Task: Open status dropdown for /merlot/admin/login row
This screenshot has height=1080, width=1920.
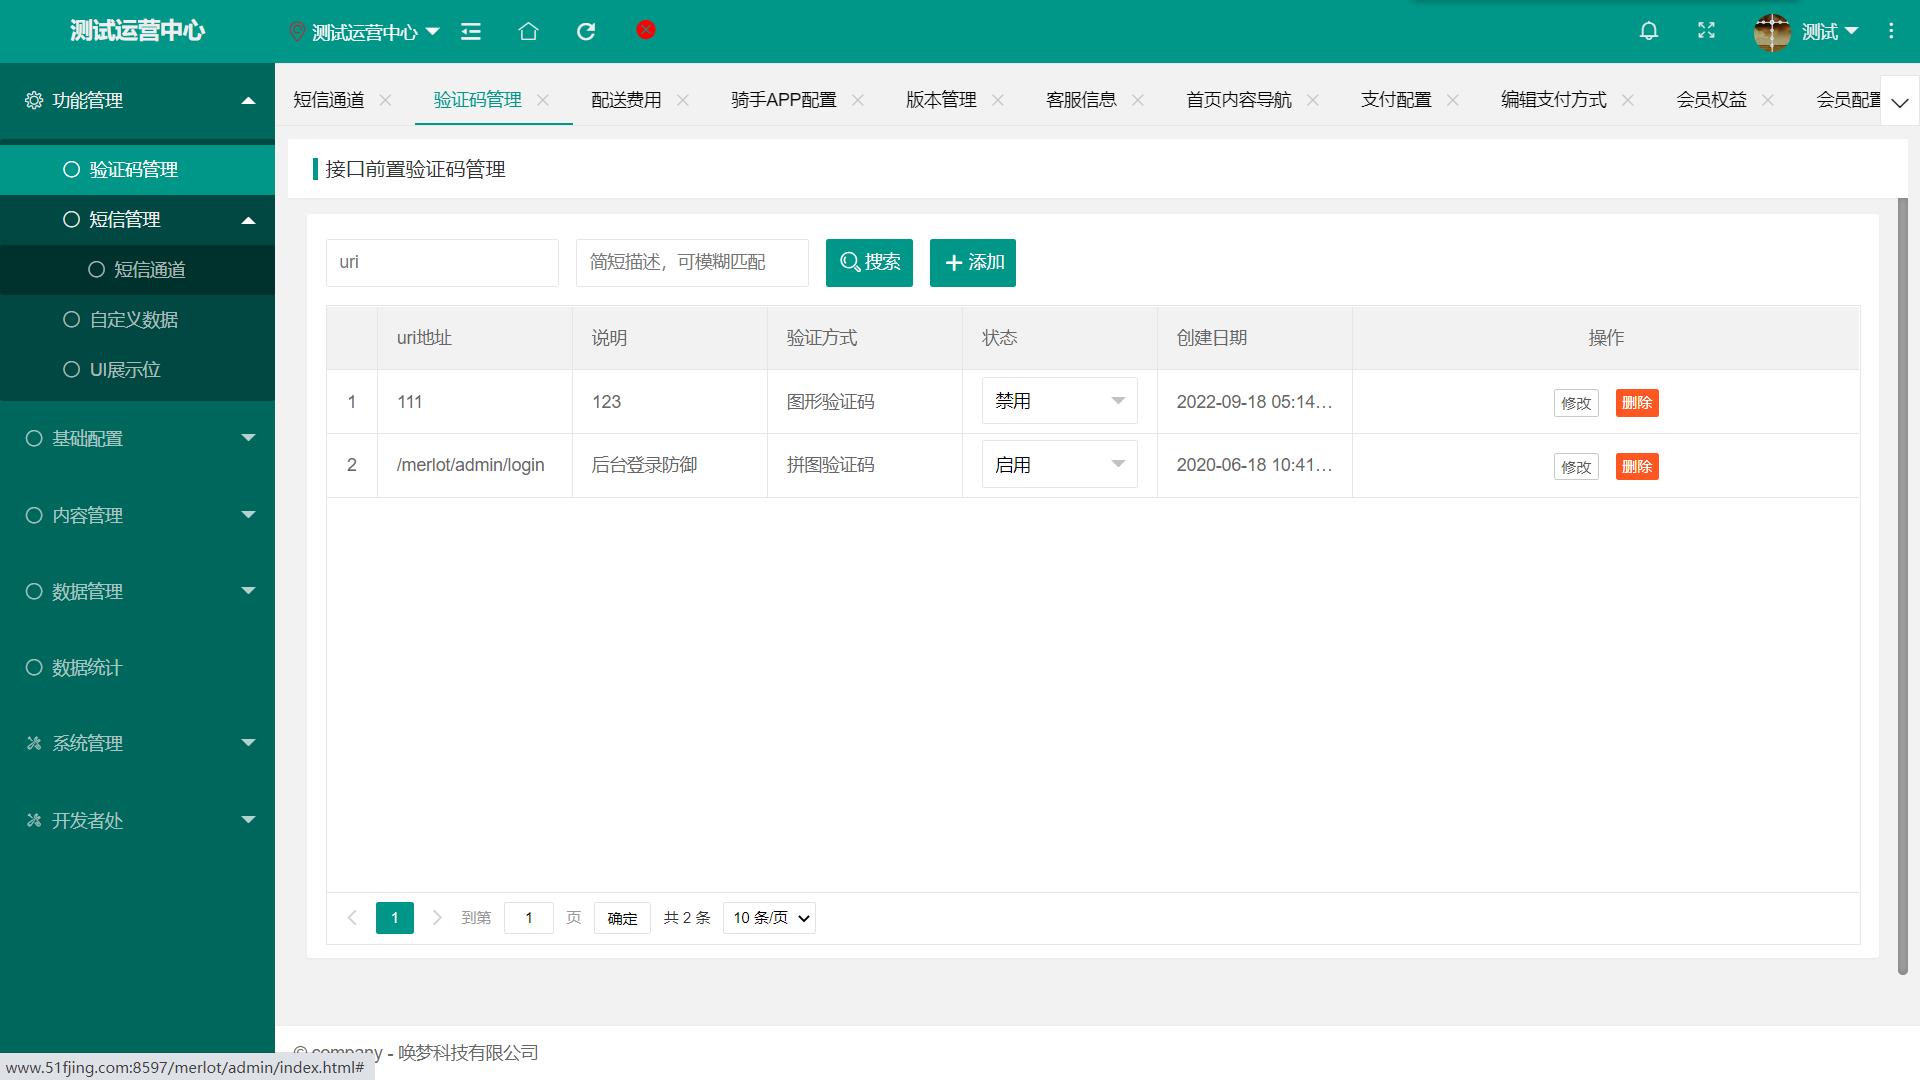Action: point(1060,465)
